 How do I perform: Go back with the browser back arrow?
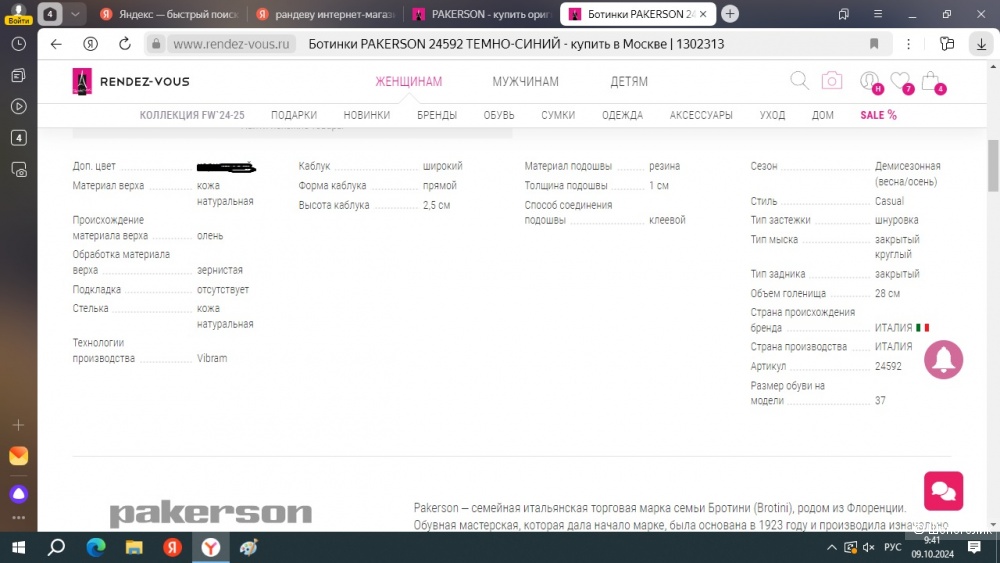coord(56,44)
